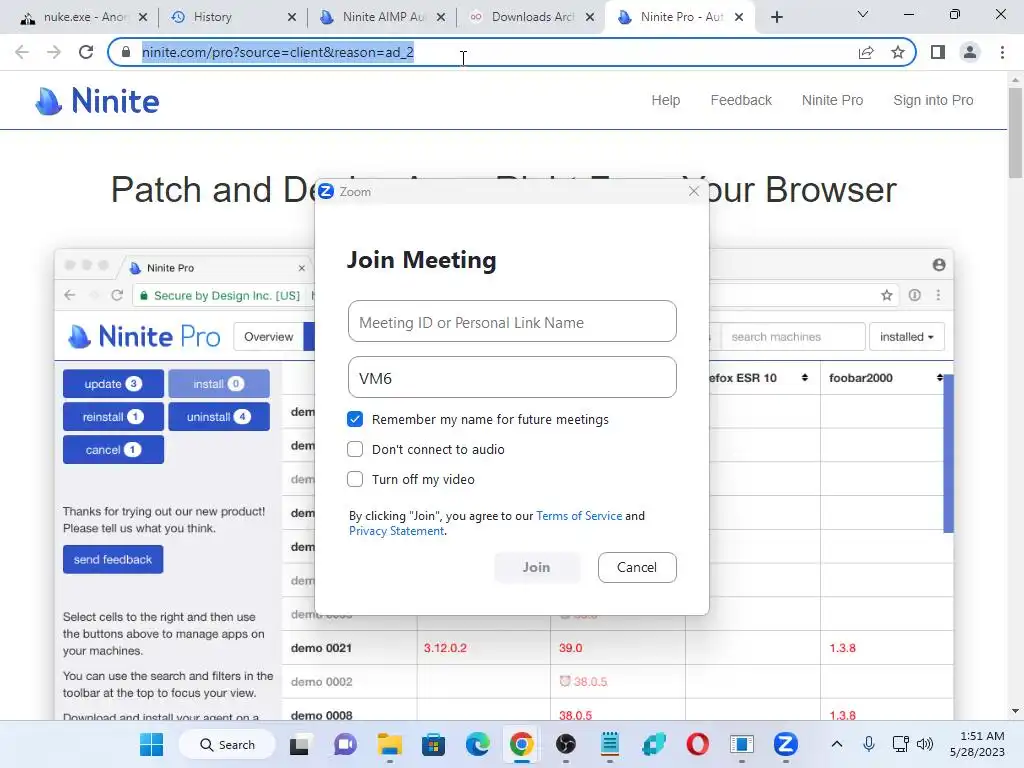Open the Help link in Ninite header

[665, 101]
